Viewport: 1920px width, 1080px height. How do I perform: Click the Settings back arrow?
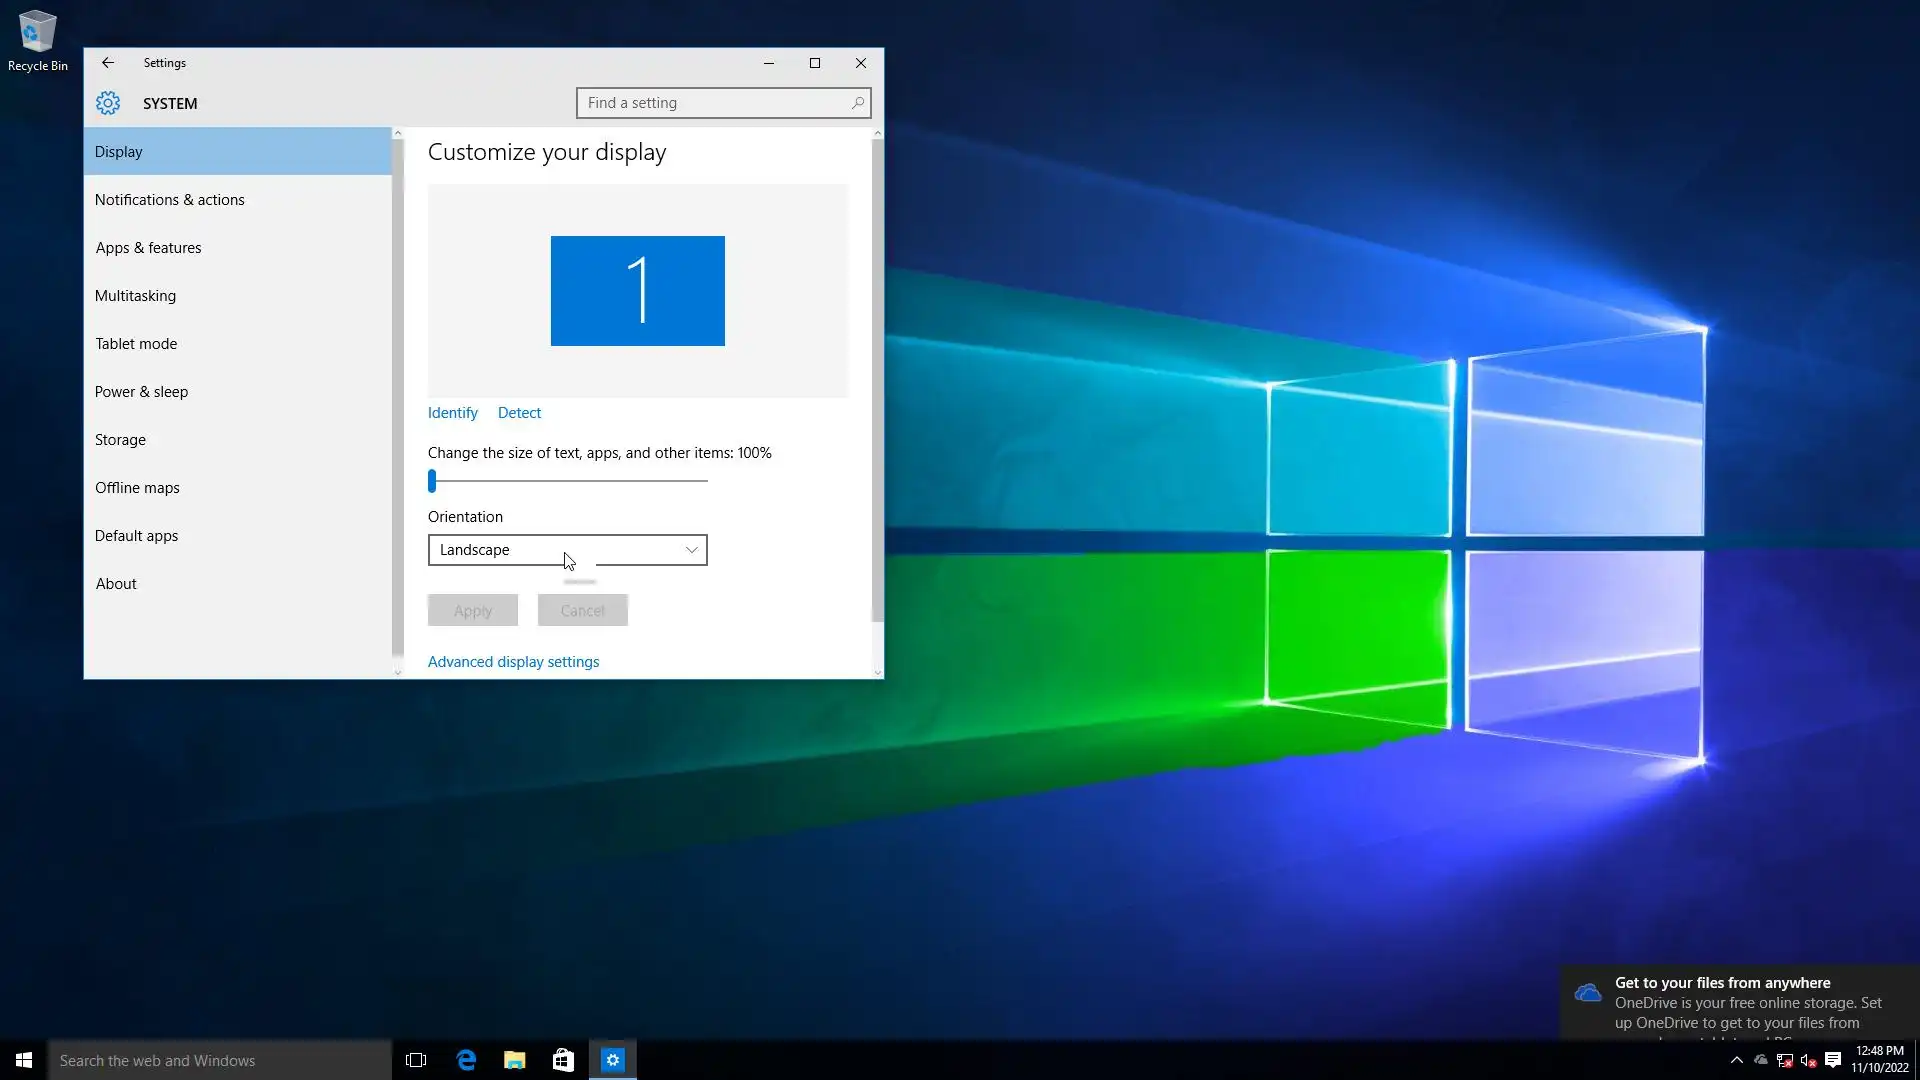[x=108, y=63]
